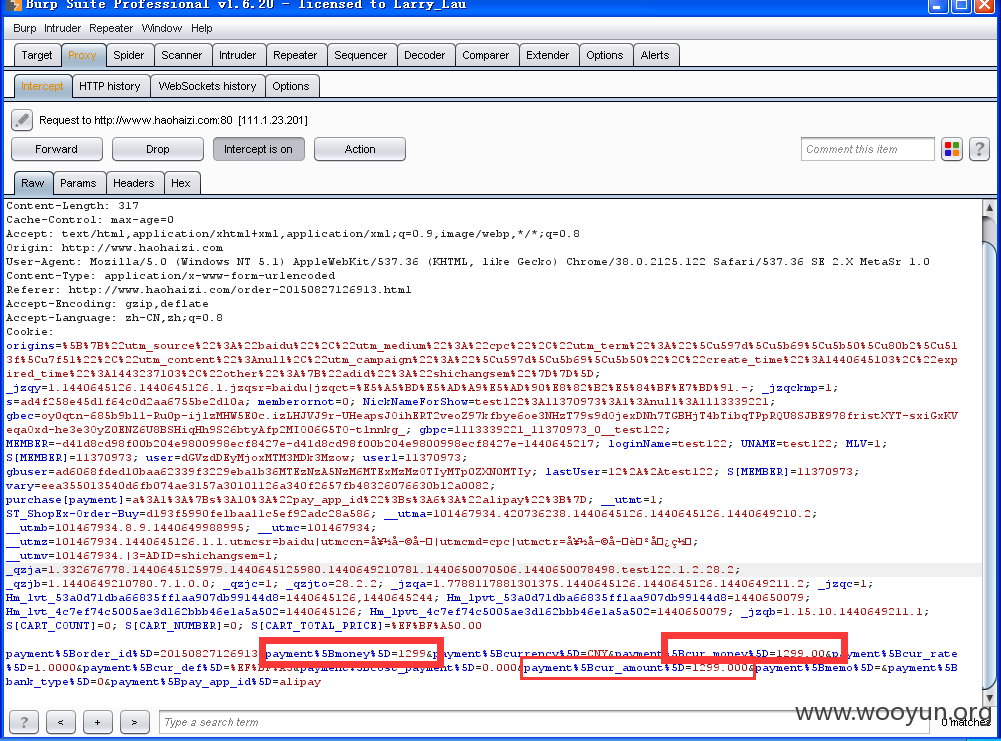Open the Burp menu
The image size is (1001, 741).
pyautogui.click(x=24, y=28)
